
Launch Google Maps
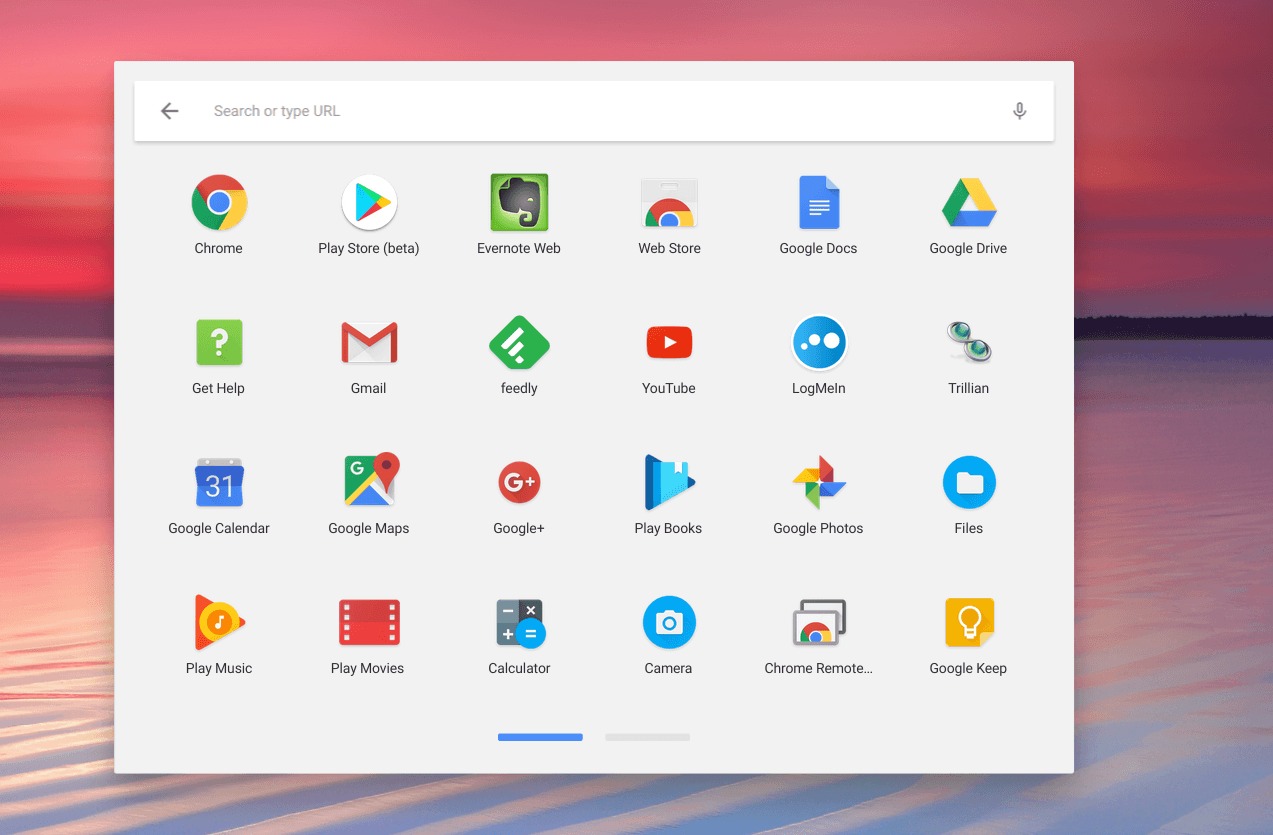pos(369,483)
